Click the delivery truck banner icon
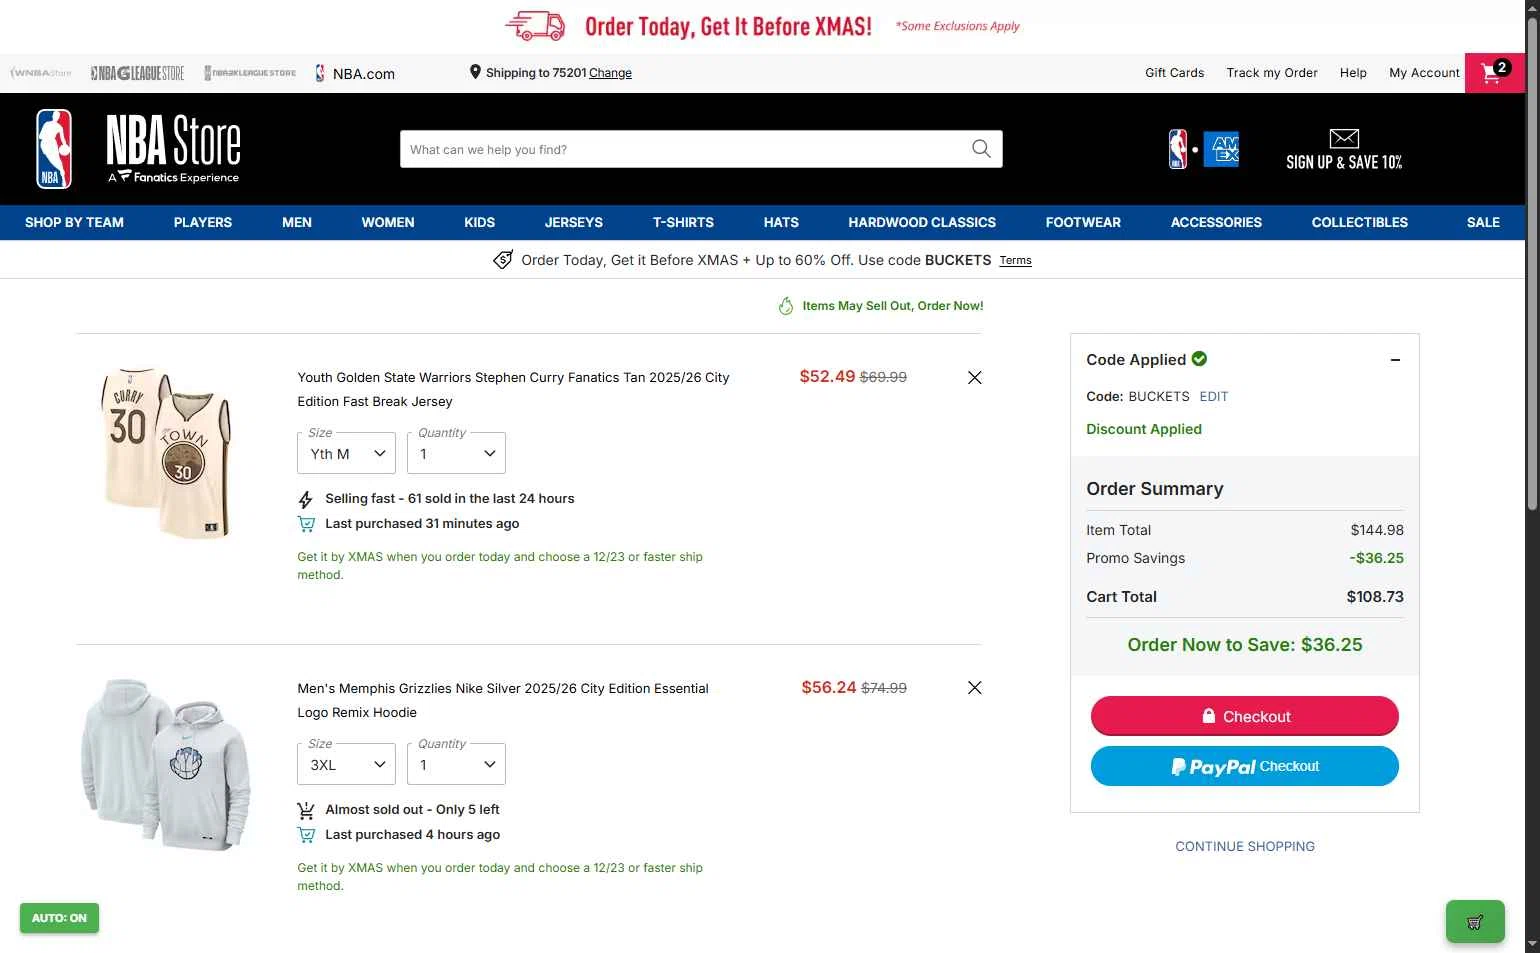This screenshot has width=1540, height=953. coord(535,26)
